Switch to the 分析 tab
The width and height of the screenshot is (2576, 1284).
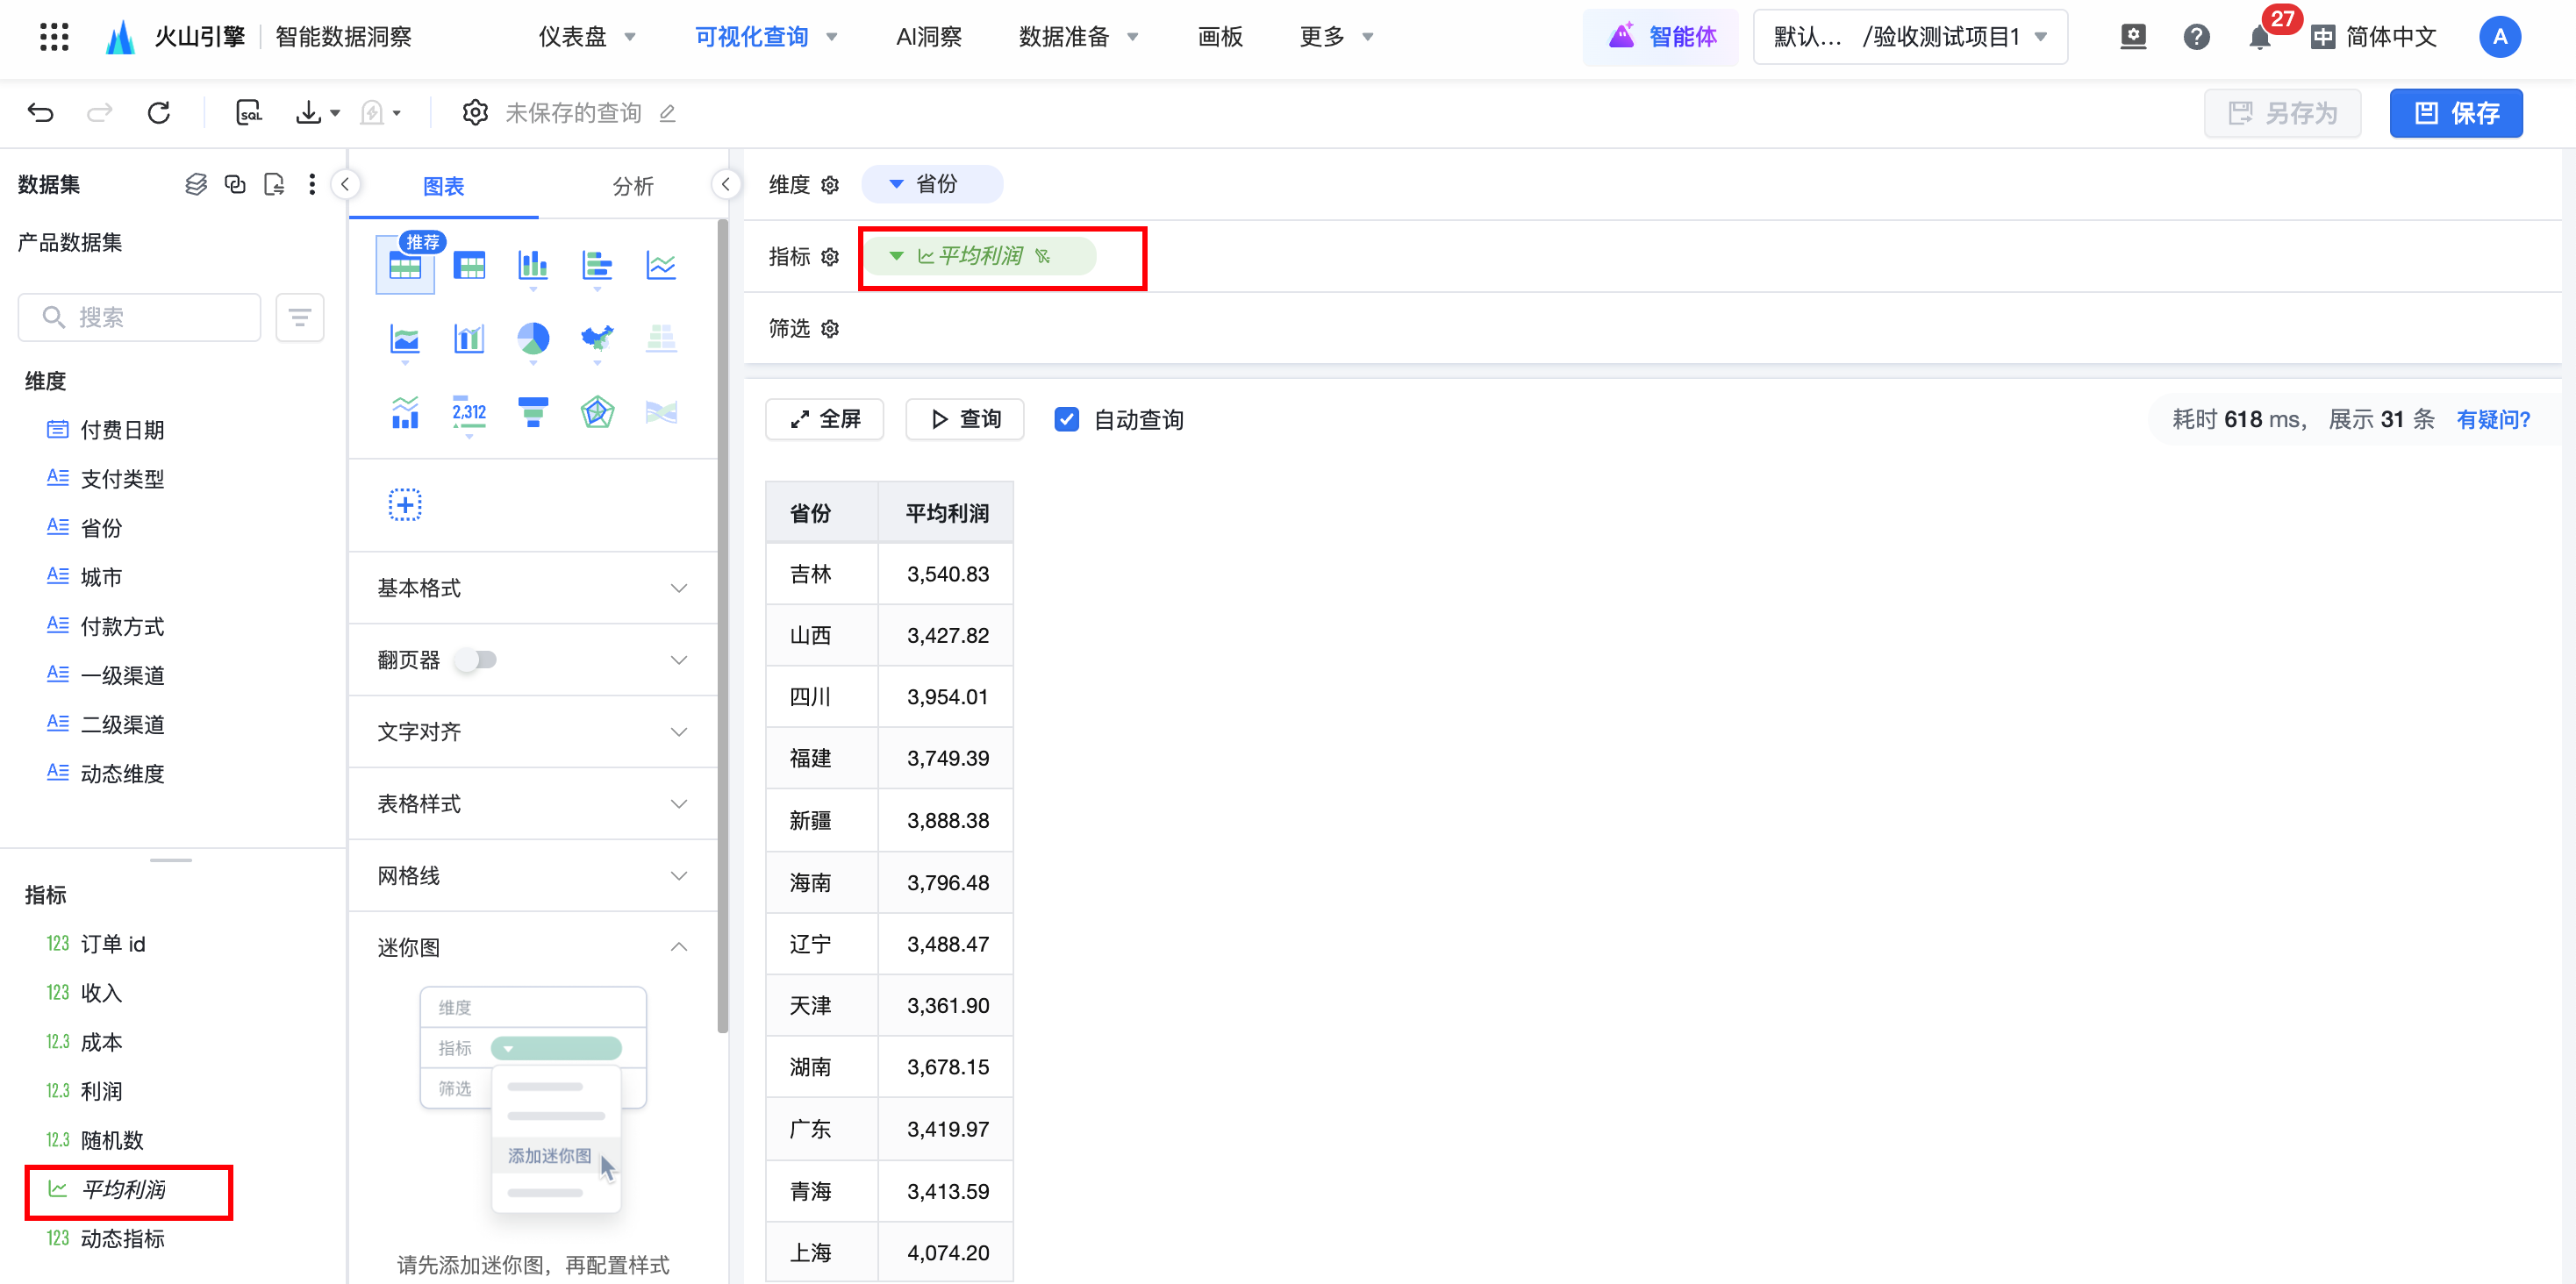(x=632, y=186)
